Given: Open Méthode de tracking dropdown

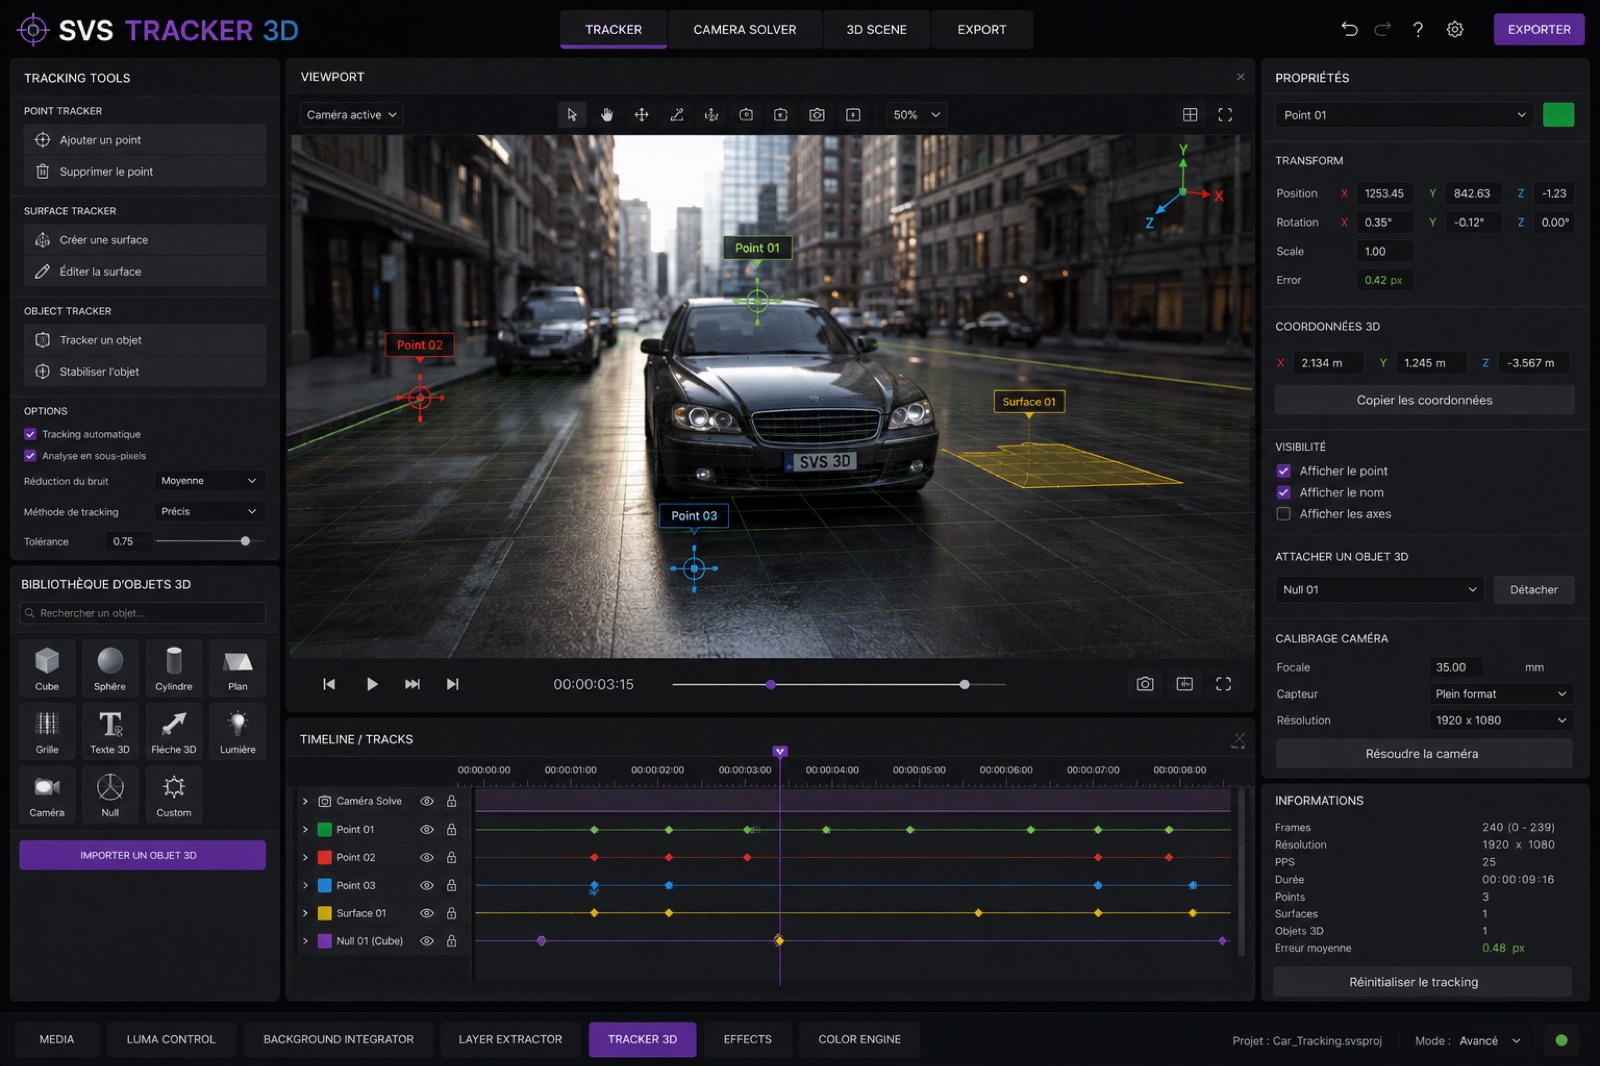Looking at the screenshot, I should tap(209, 511).
